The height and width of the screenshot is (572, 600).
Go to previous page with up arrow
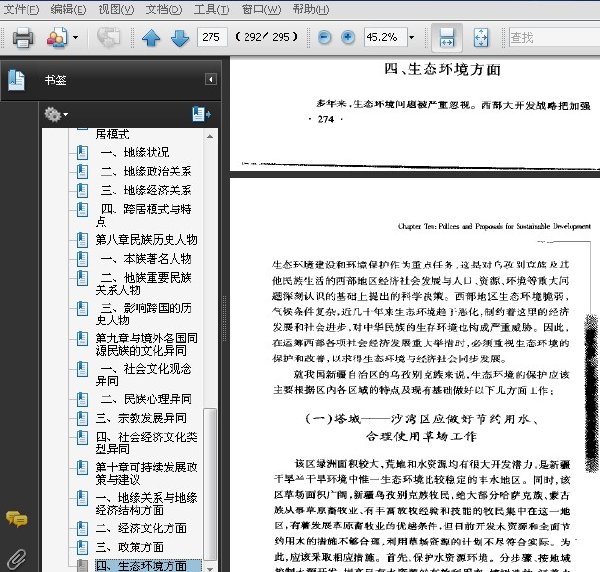click(x=151, y=37)
